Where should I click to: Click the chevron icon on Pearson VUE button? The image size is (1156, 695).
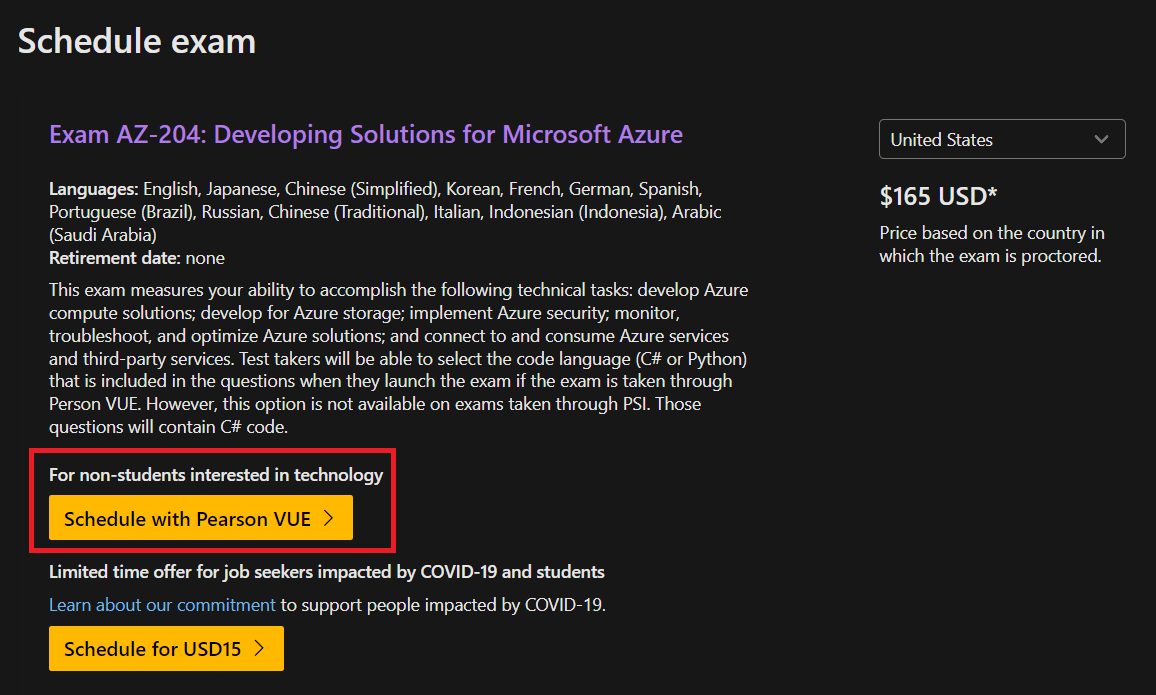click(x=331, y=518)
